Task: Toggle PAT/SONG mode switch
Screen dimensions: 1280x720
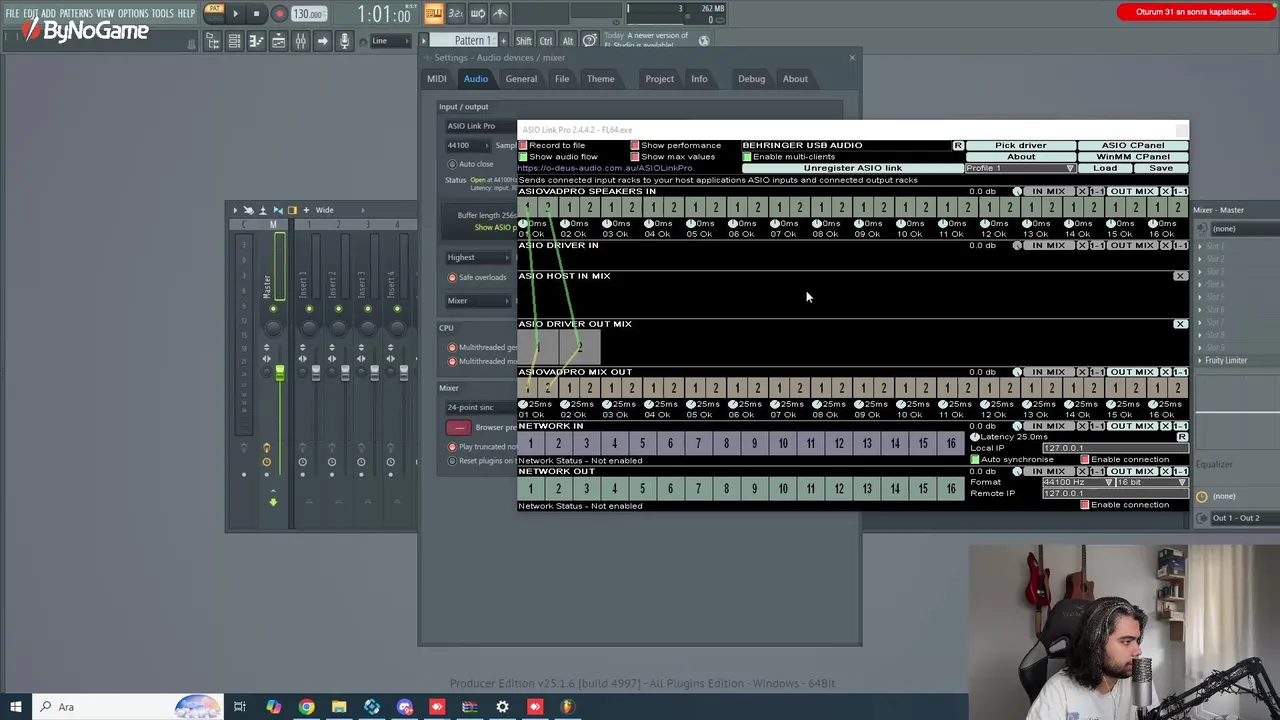Action: coord(214,13)
